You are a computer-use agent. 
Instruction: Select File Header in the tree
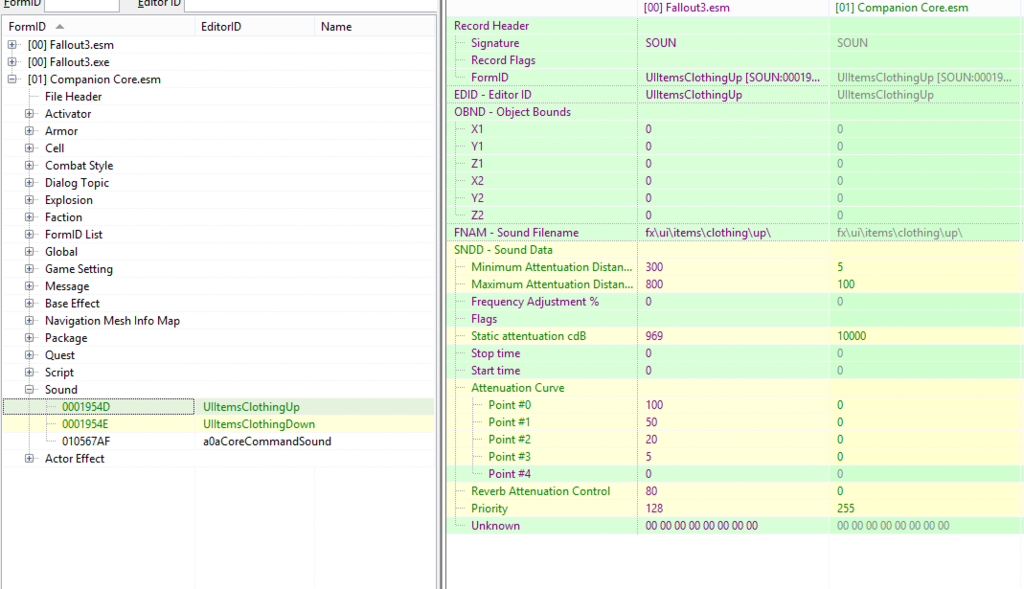pos(73,97)
